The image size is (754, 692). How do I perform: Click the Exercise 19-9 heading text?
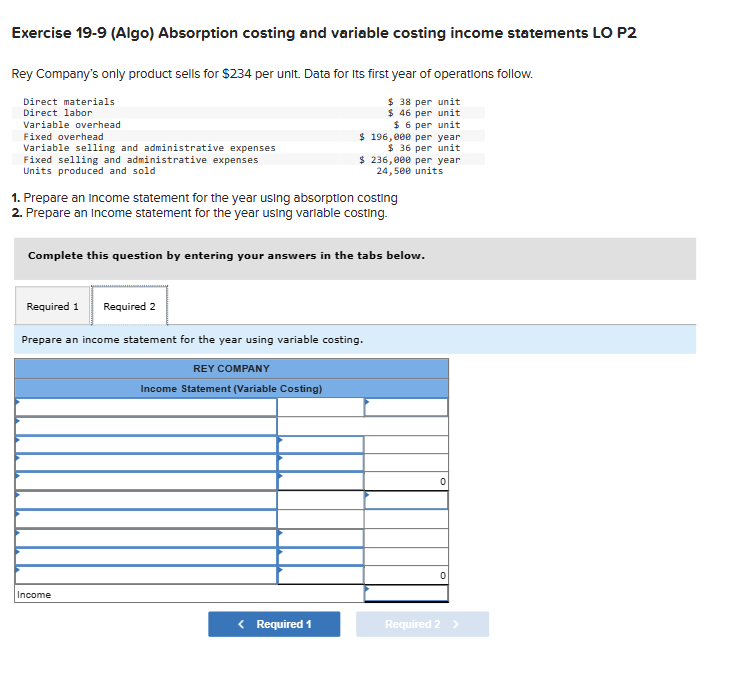click(x=324, y=33)
